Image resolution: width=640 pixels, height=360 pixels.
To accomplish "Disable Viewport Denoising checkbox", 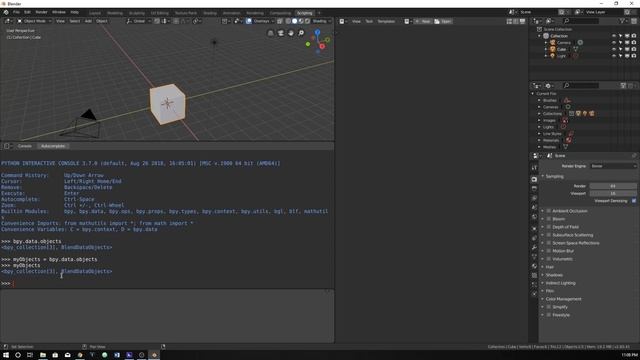I will [x=634, y=201].
